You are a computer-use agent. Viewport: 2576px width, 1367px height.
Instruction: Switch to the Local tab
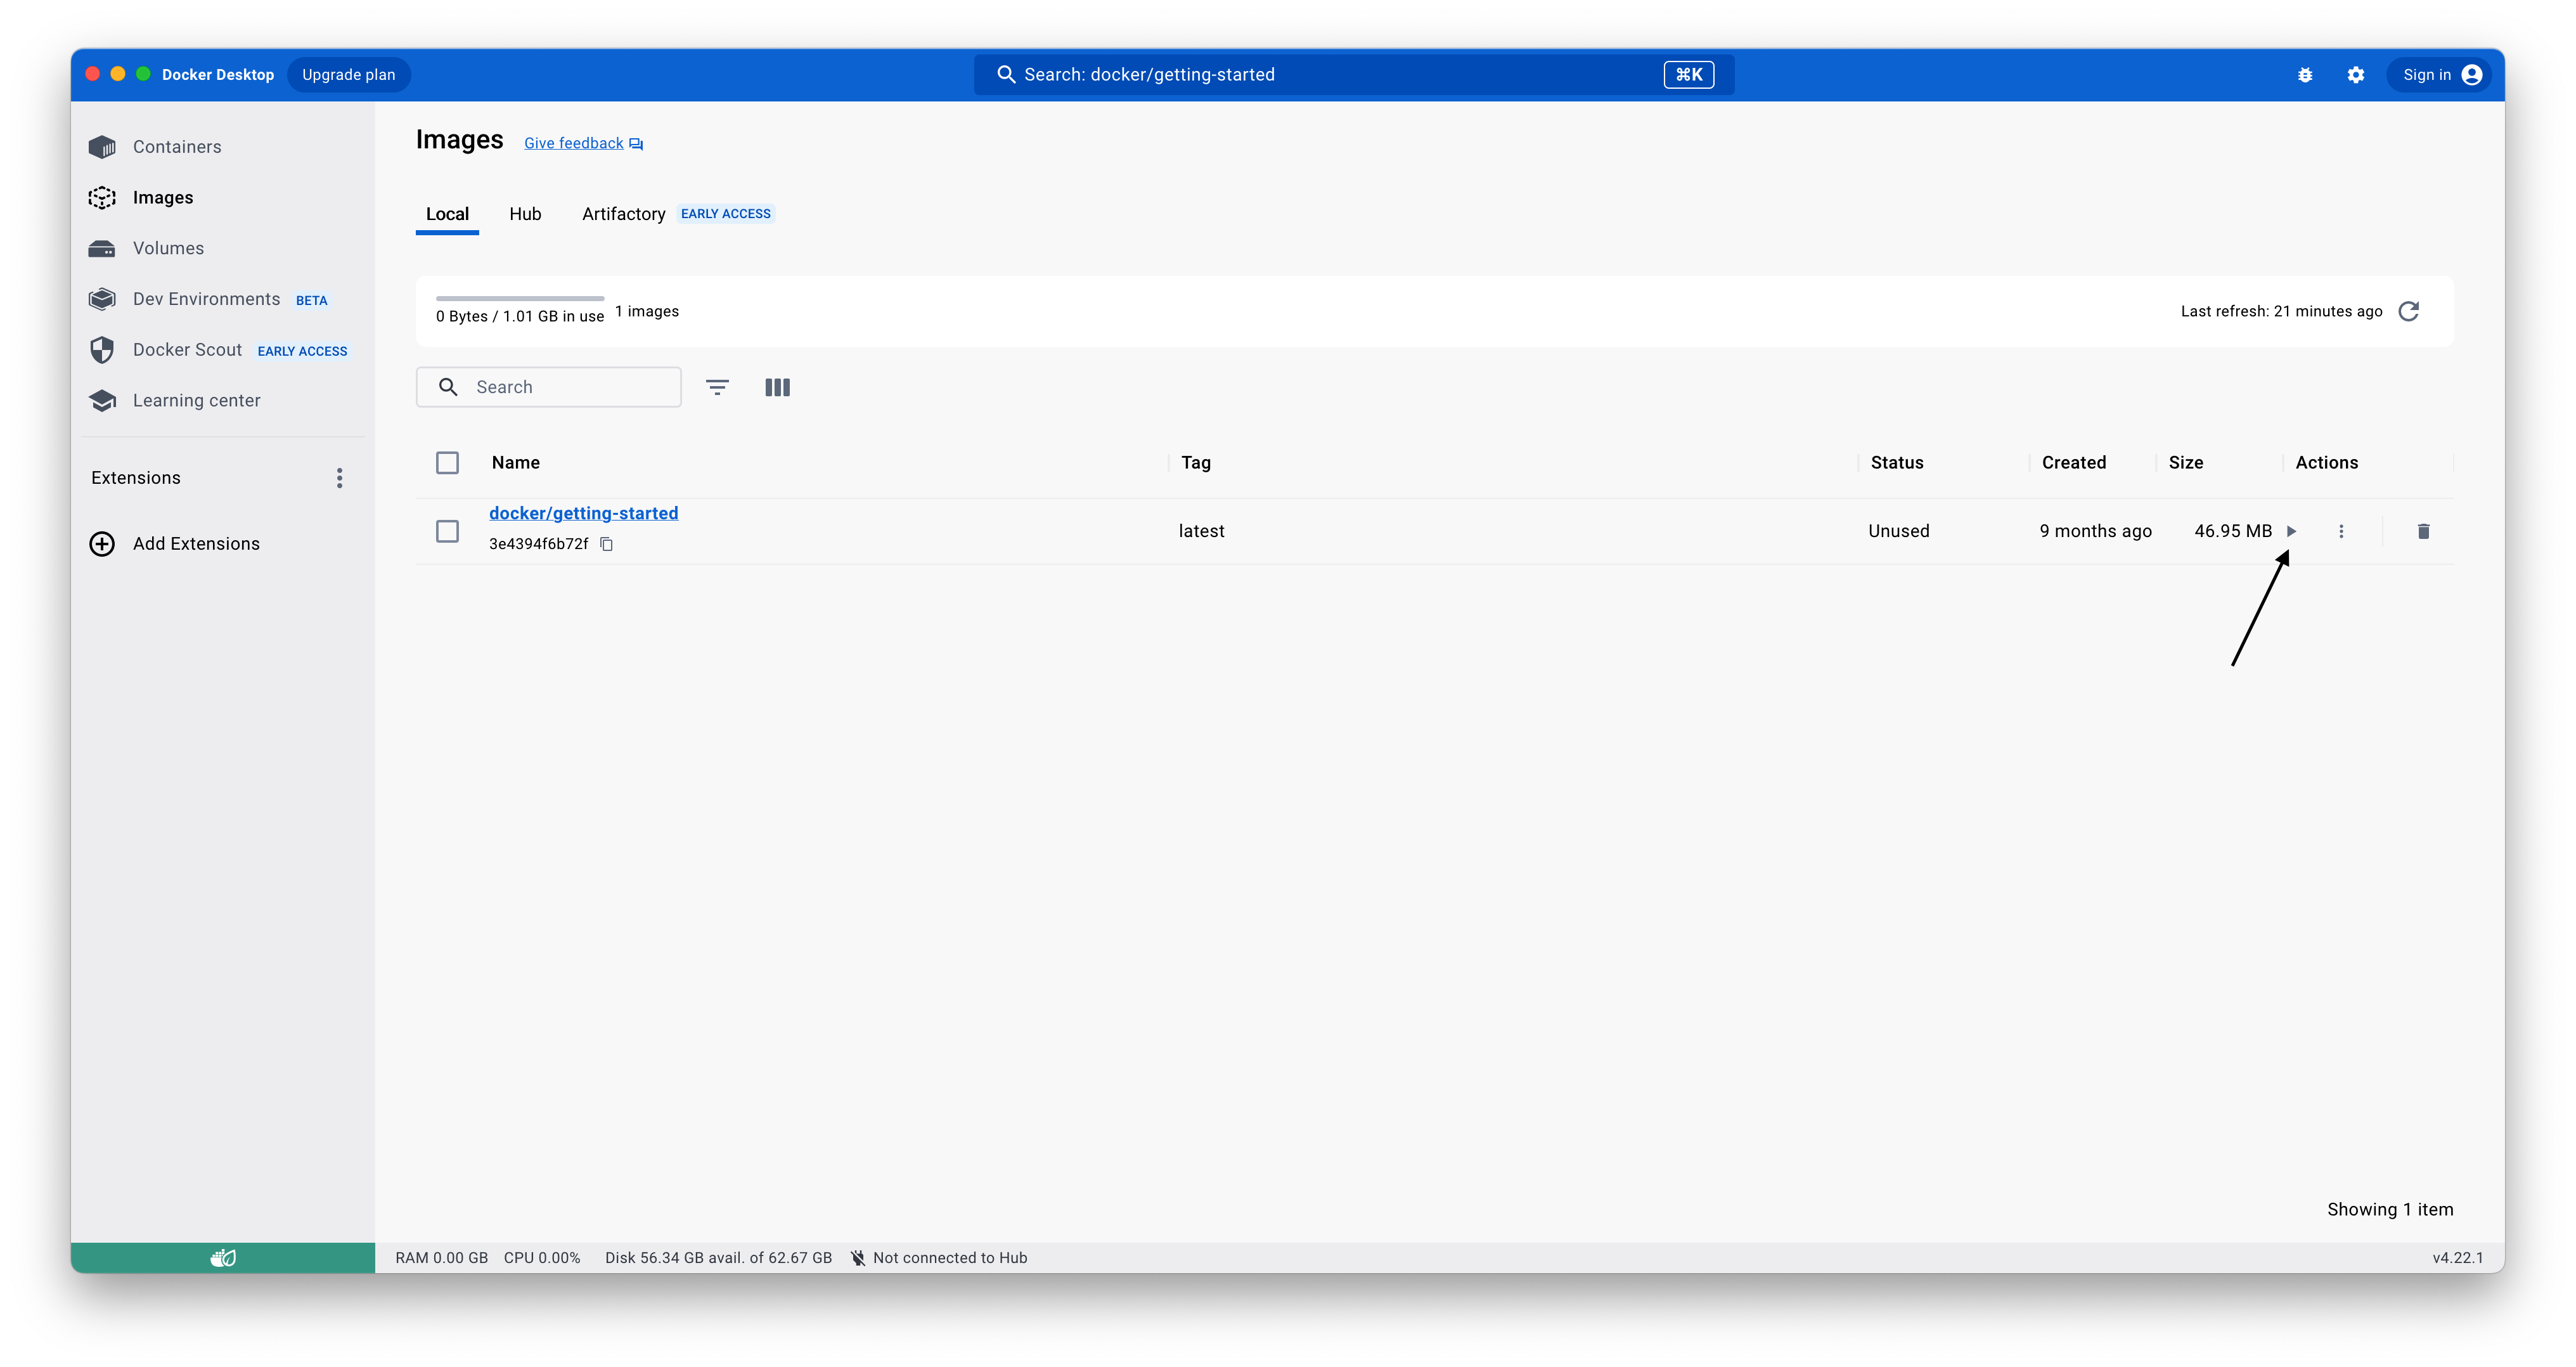point(447,214)
